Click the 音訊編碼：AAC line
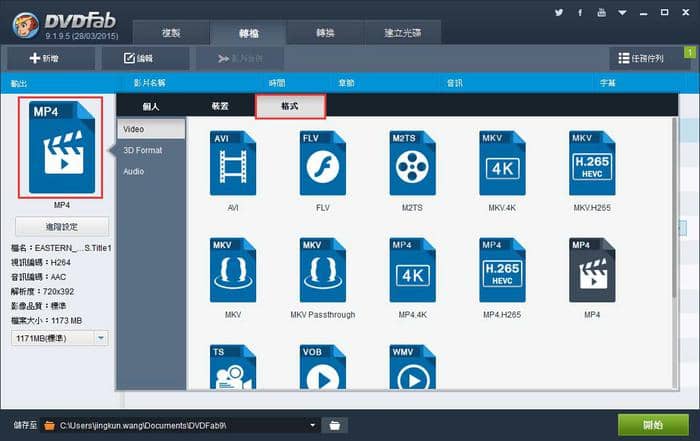700x441 pixels. 38,277
